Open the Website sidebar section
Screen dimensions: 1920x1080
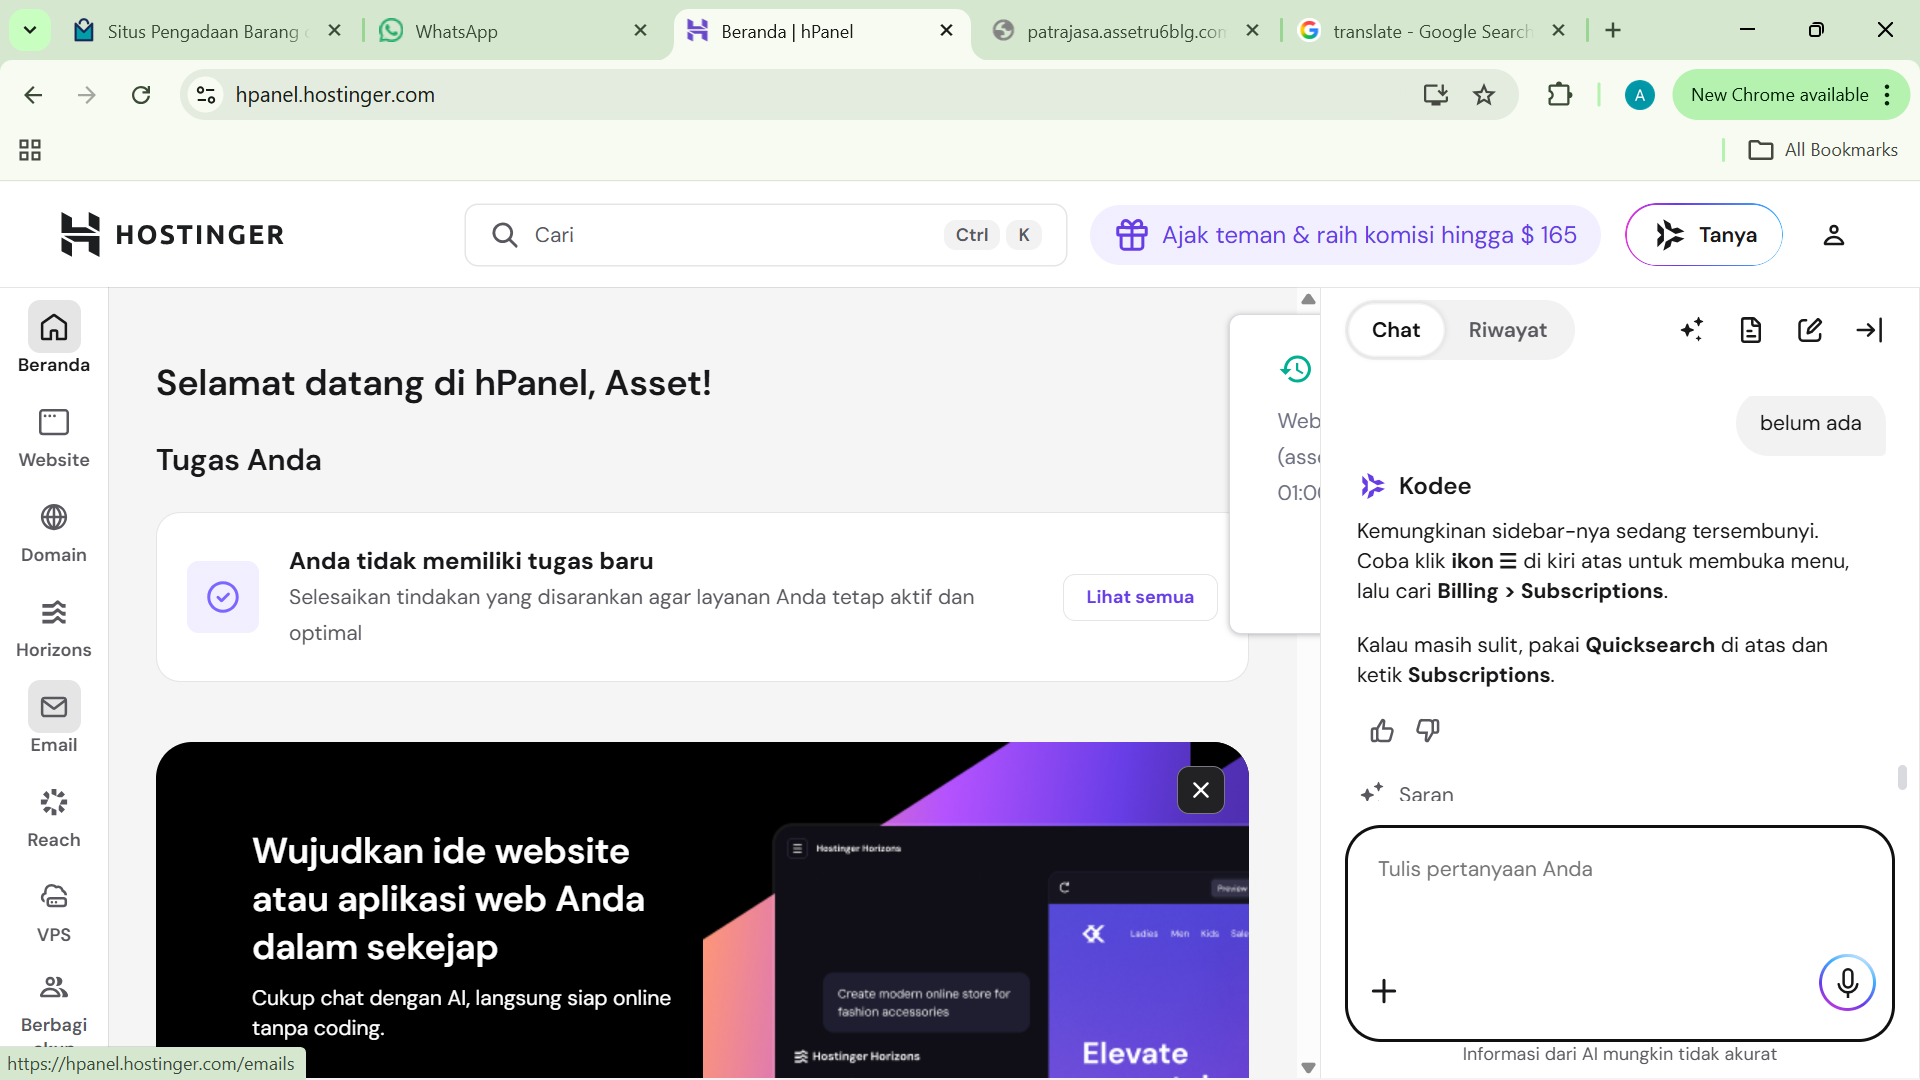pyautogui.click(x=54, y=438)
